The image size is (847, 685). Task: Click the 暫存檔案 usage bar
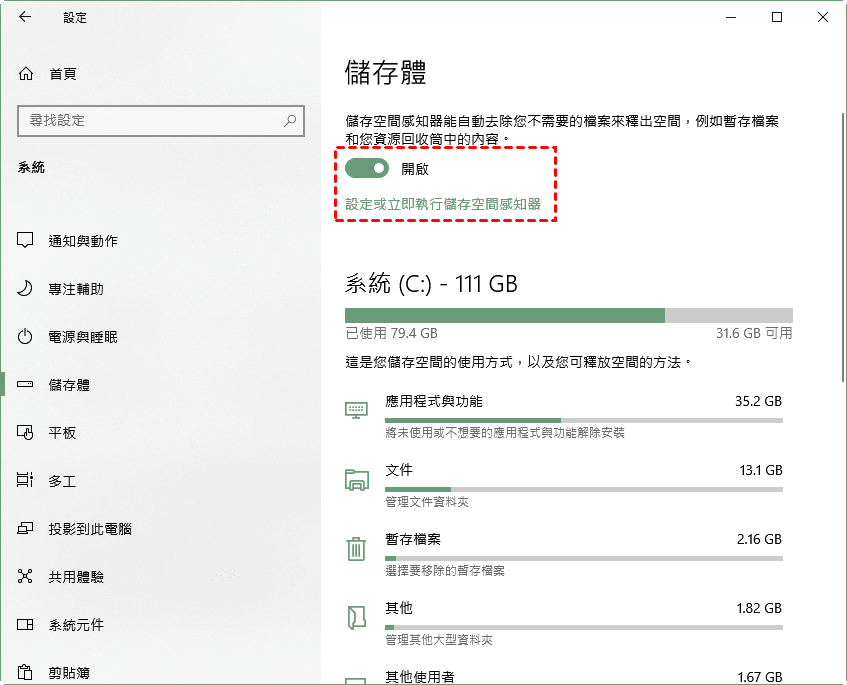(x=584, y=558)
